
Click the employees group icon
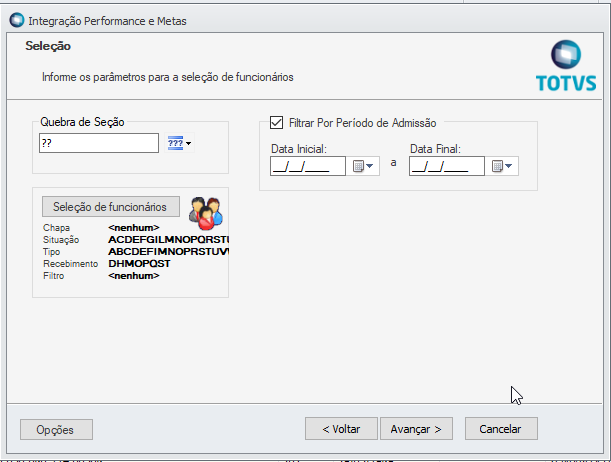click(x=205, y=208)
